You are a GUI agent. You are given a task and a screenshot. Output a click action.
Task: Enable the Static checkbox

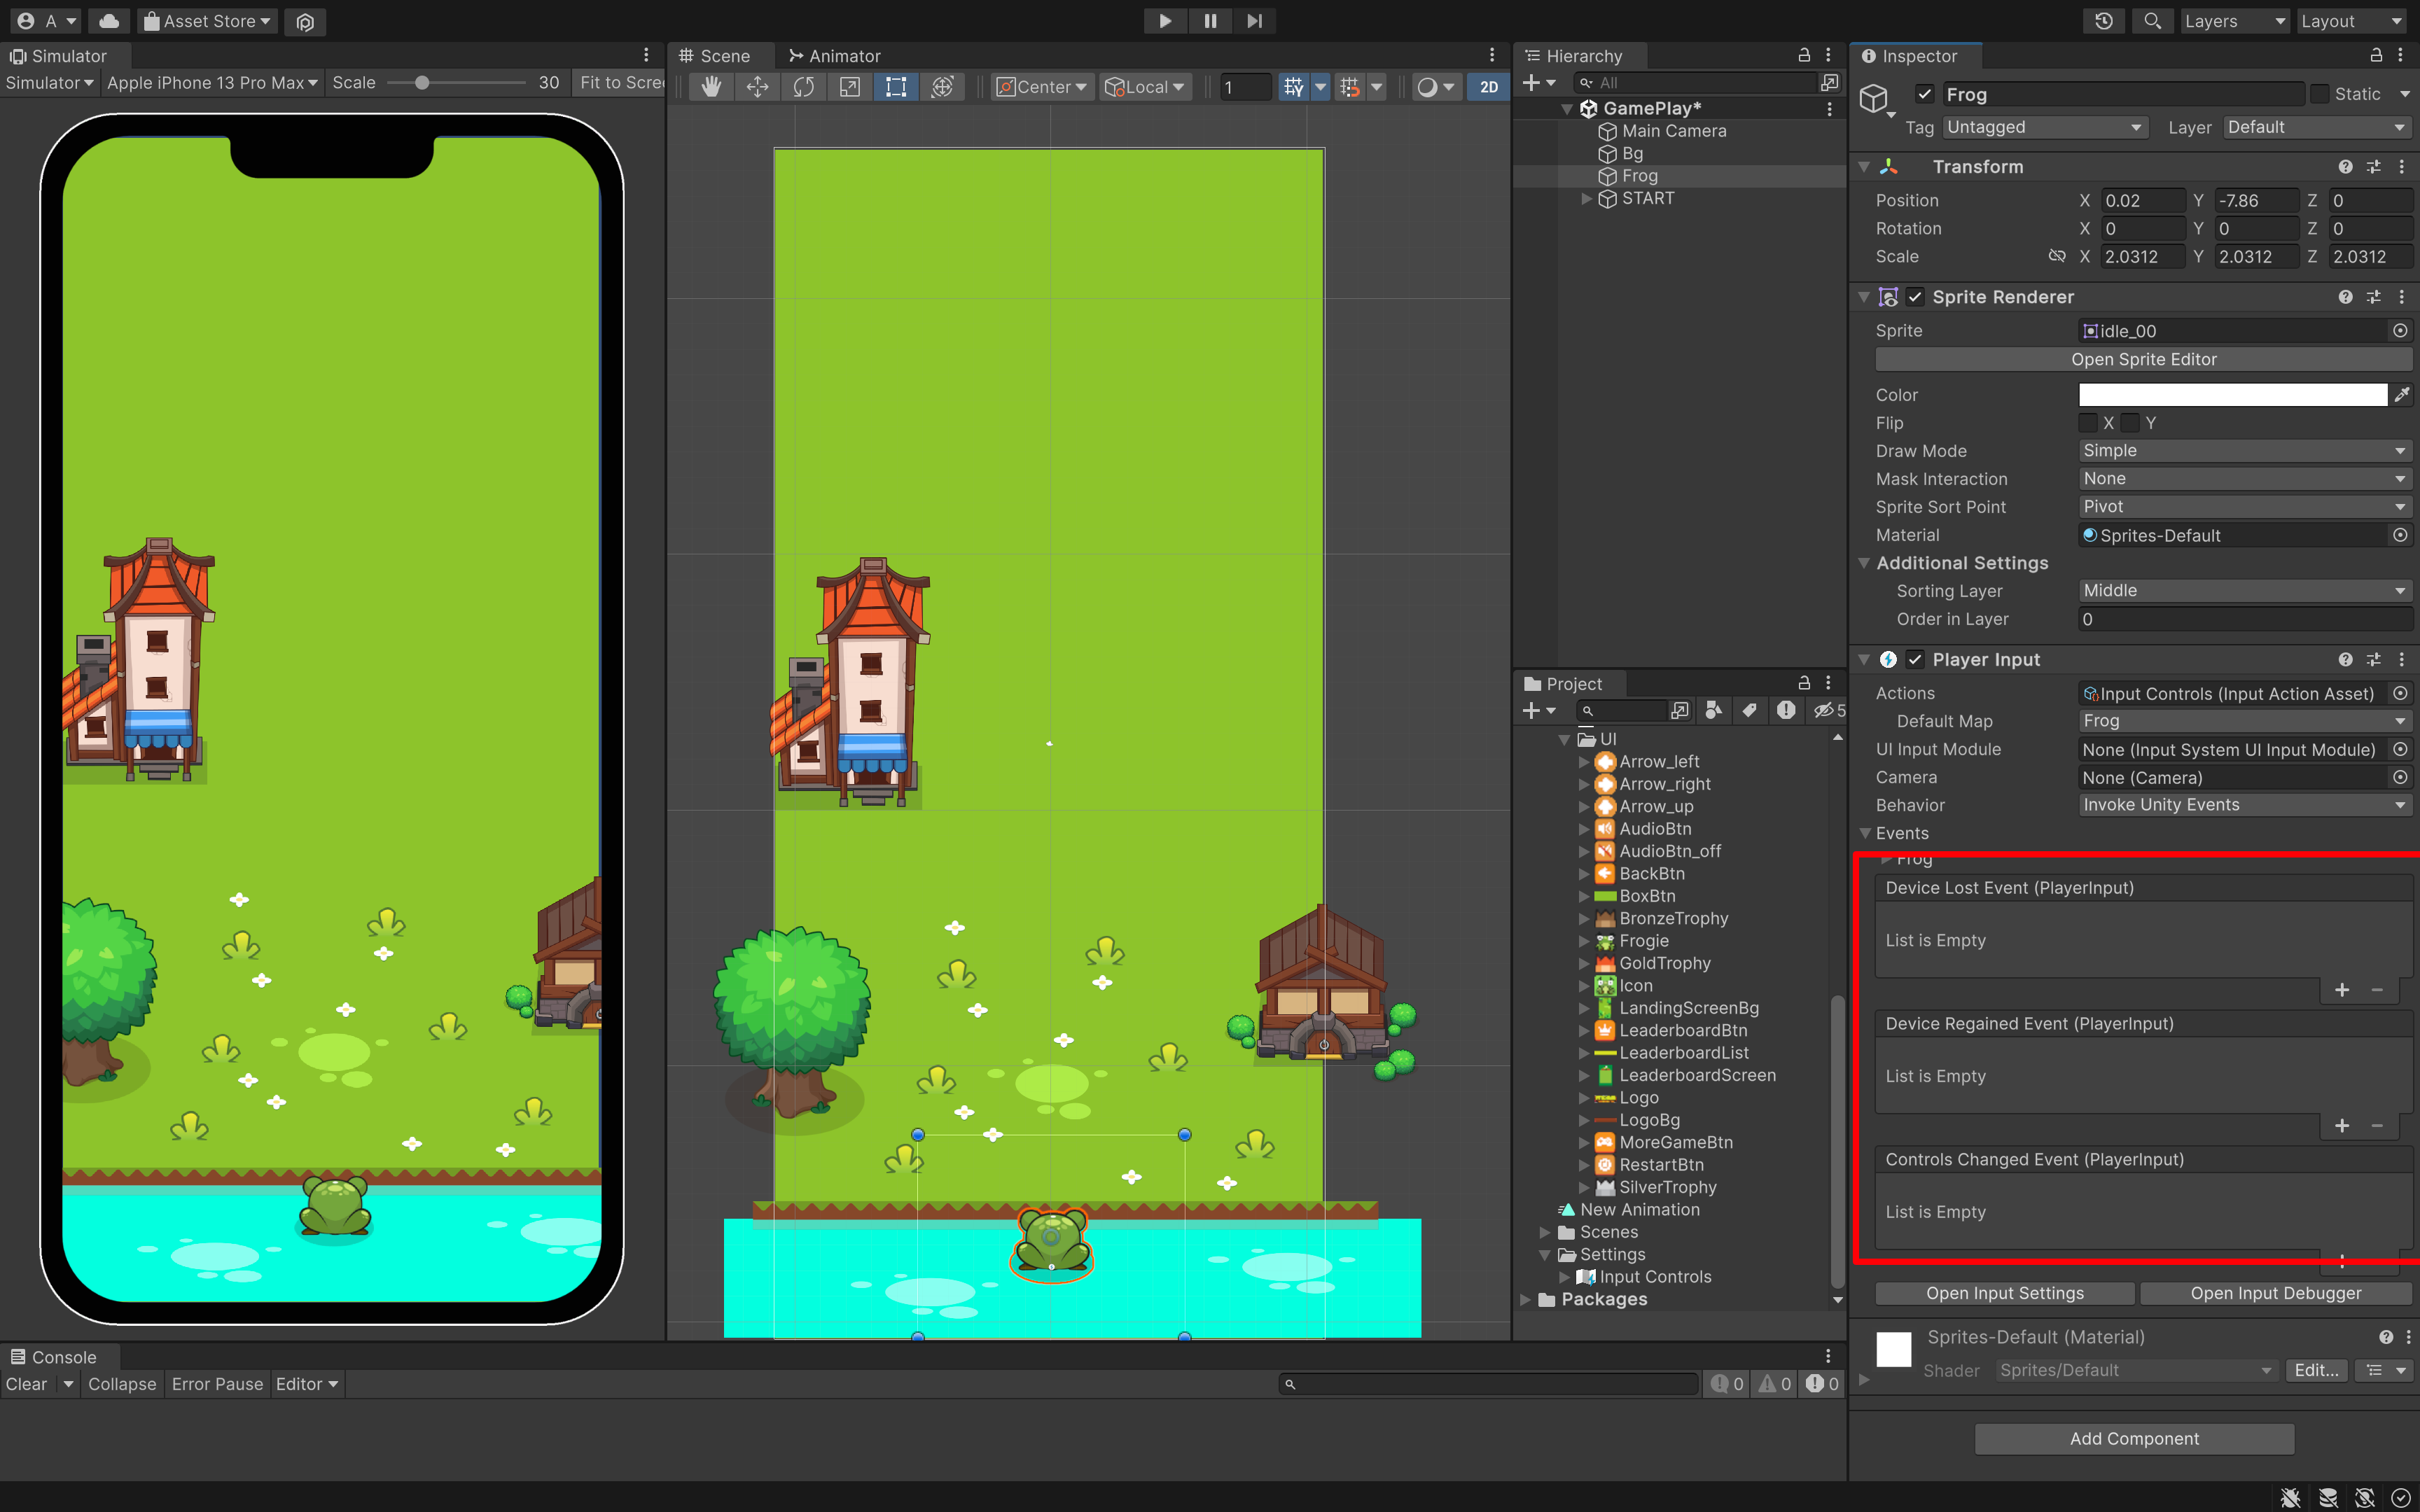[x=2320, y=94]
